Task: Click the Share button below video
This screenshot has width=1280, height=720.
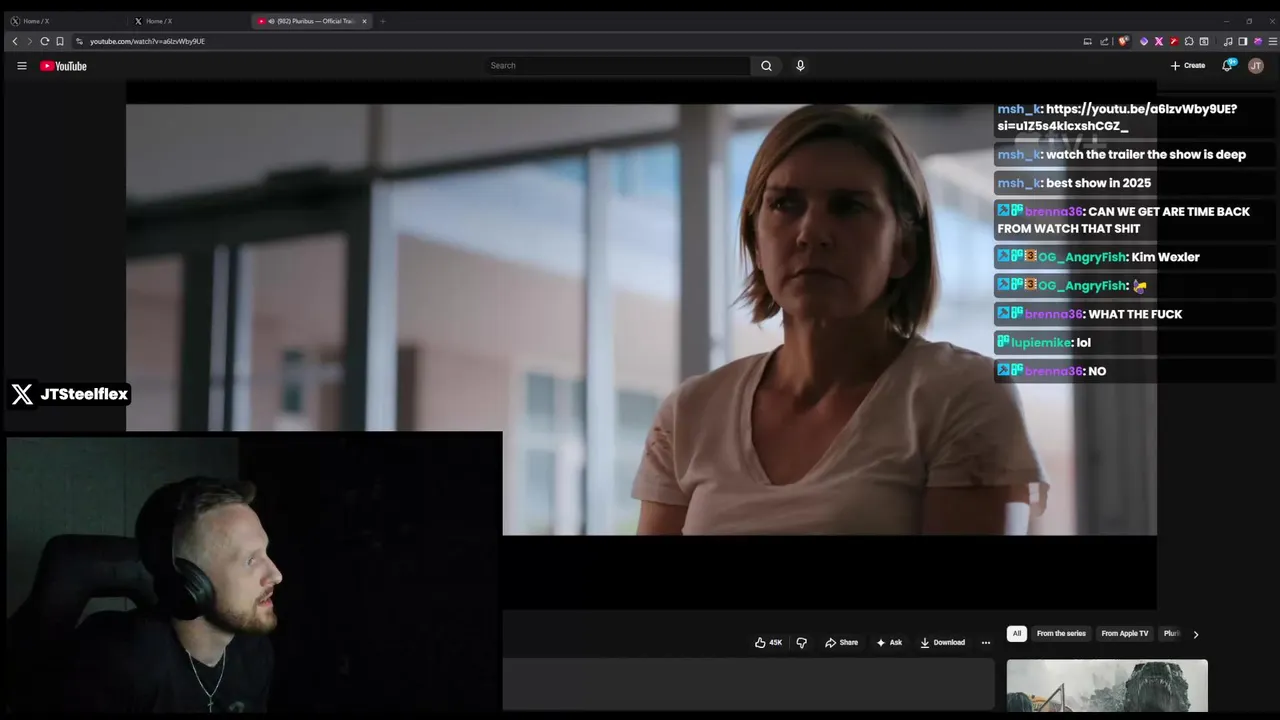Action: (x=841, y=642)
